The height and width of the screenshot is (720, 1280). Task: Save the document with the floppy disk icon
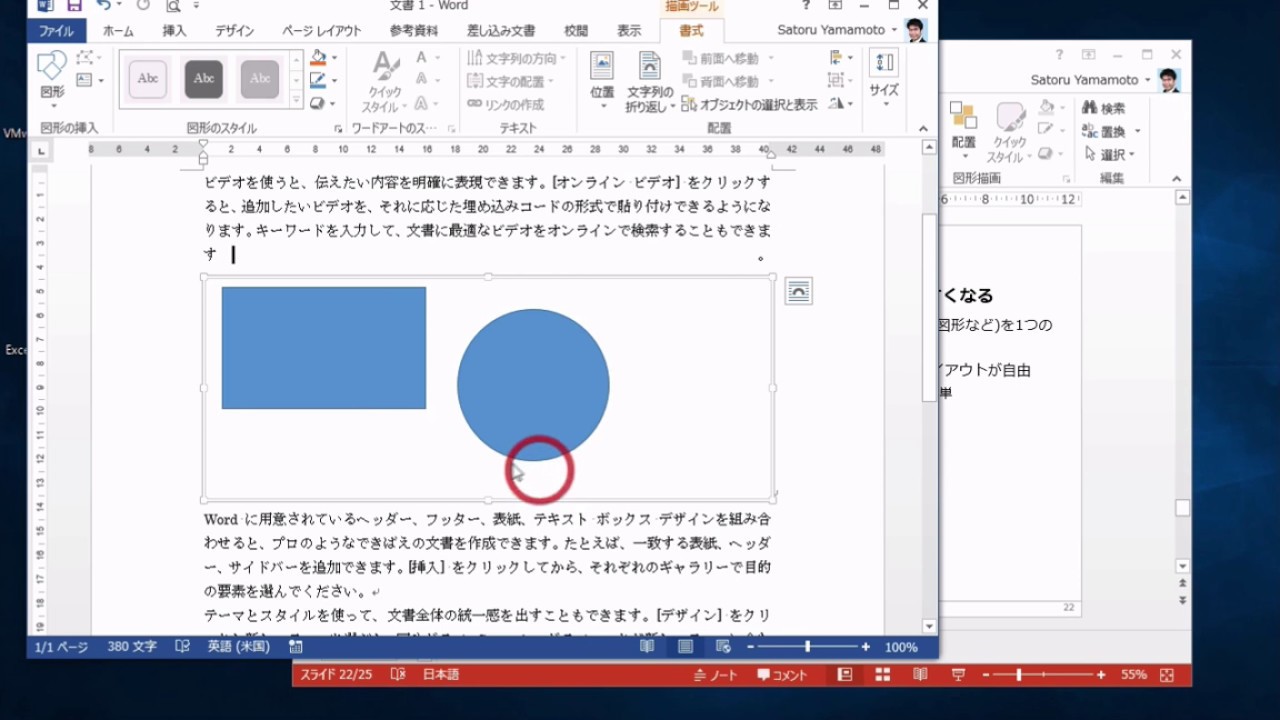(x=74, y=6)
